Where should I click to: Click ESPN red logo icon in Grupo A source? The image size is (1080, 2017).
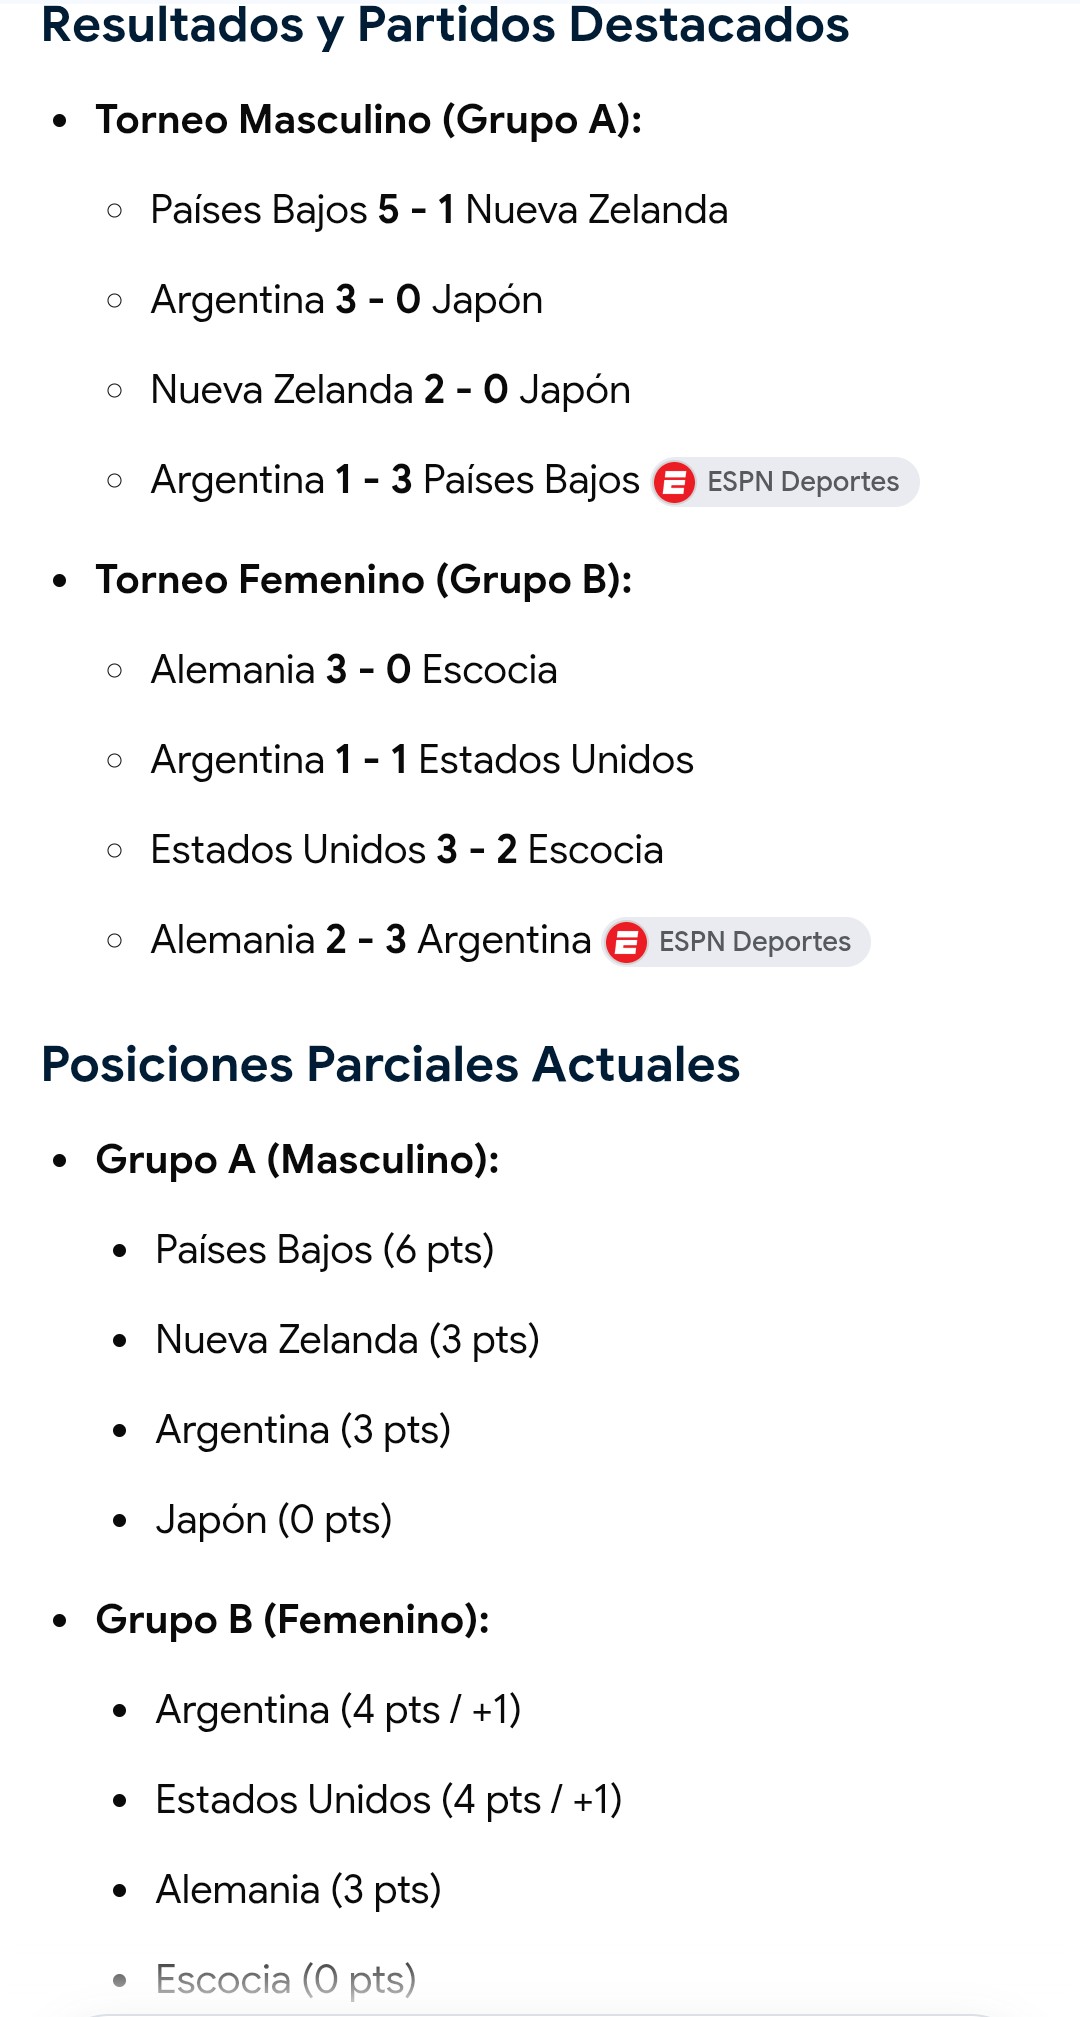pyautogui.click(x=675, y=482)
